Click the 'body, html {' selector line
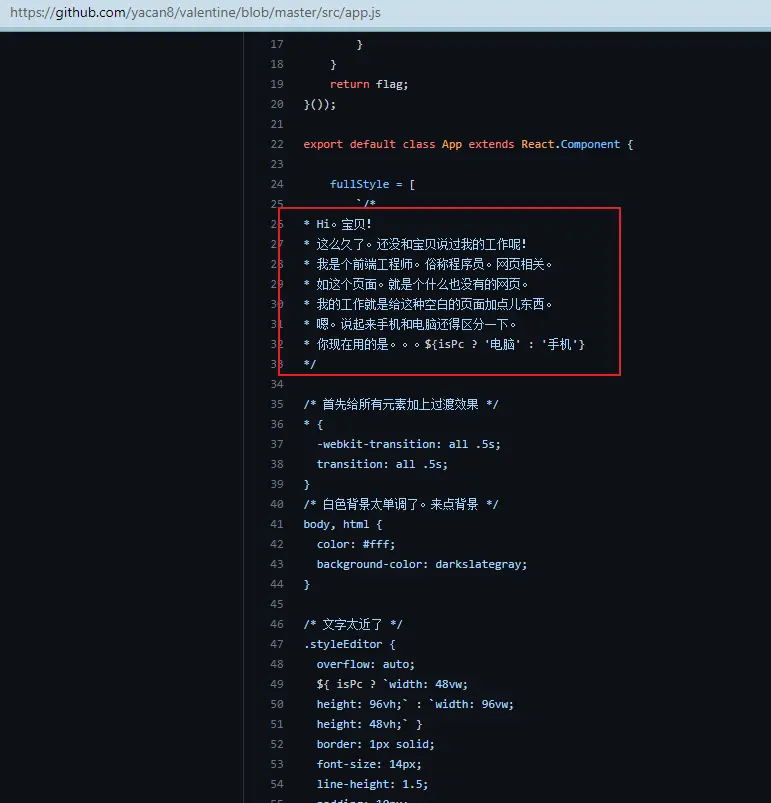The width and height of the screenshot is (771, 803). click(x=342, y=524)
